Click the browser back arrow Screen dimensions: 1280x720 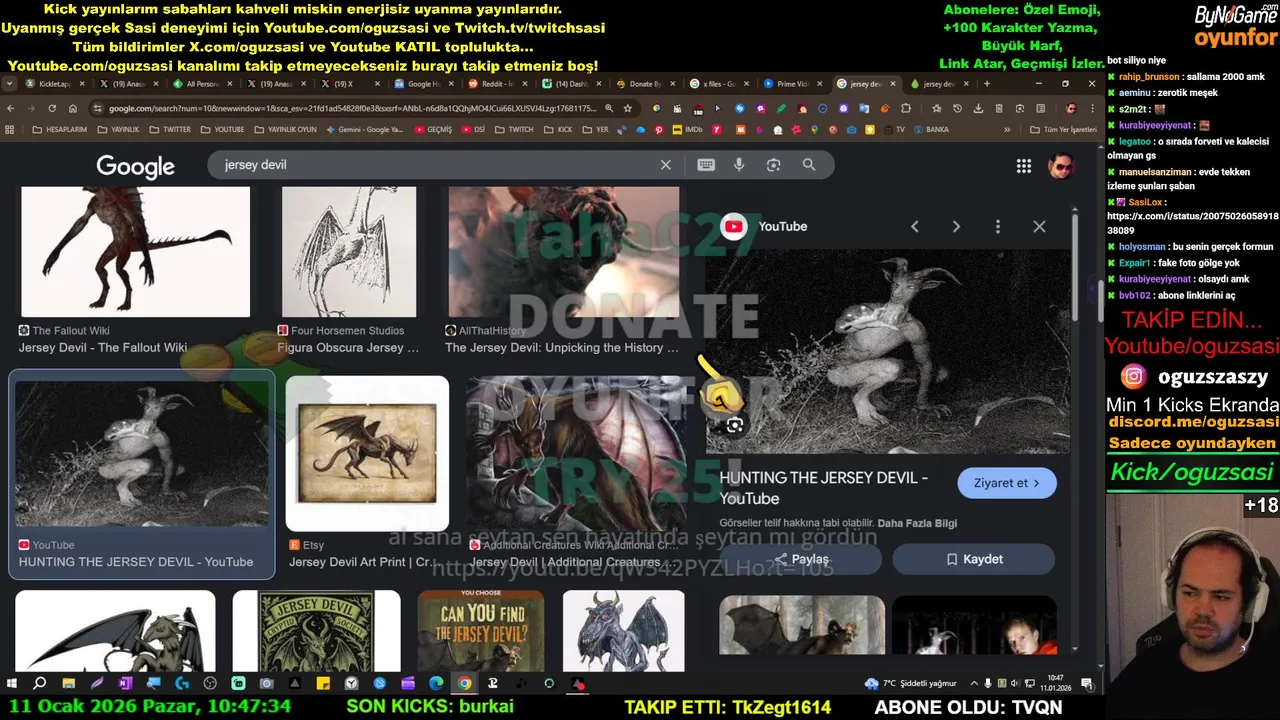coord(11,108)
